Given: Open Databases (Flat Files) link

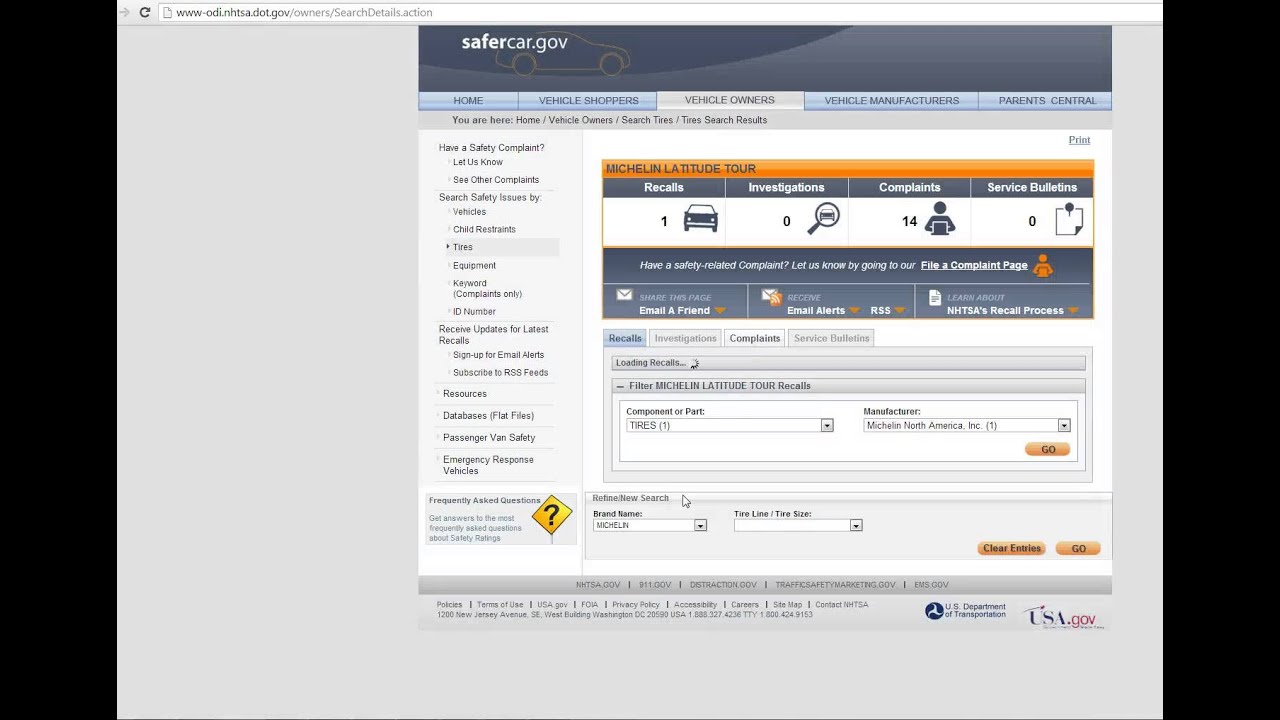Looking at the screenshot, I should click(x=488, y=416).
